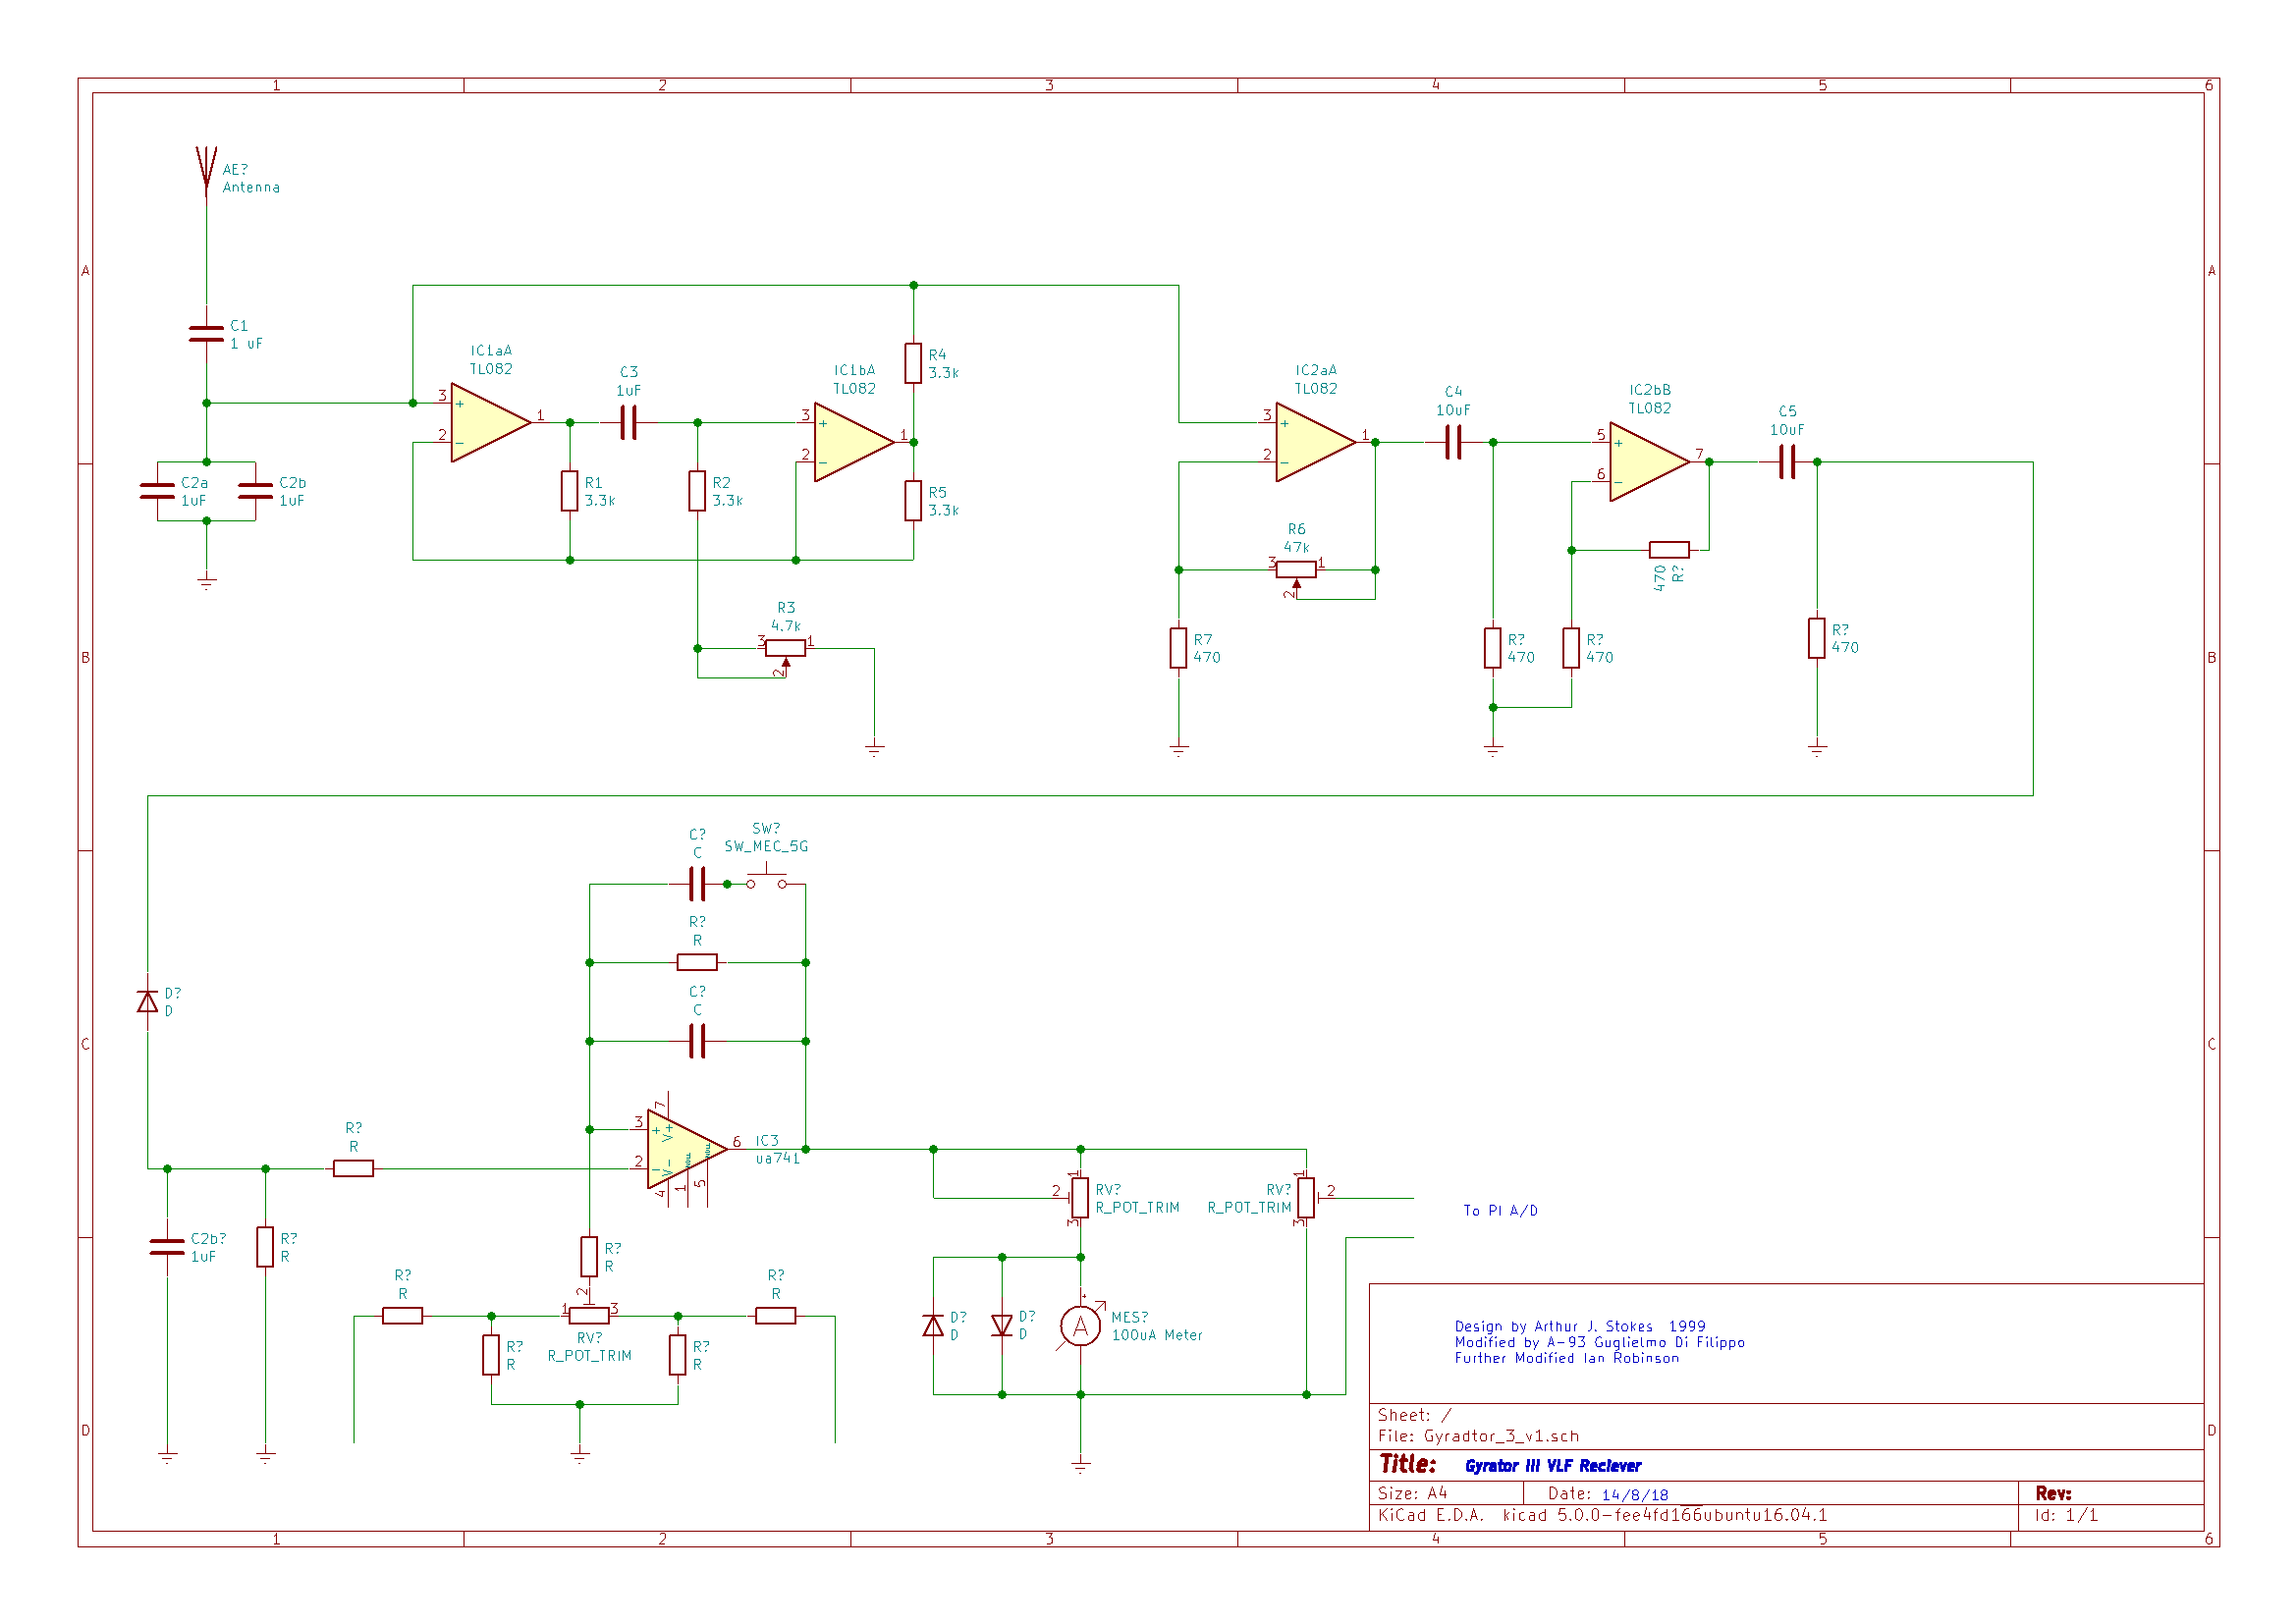Screen dimensions: 2296x1623
Task: Click the R4 3.3k resistor symbol
Action: click(x=913, y=363)
